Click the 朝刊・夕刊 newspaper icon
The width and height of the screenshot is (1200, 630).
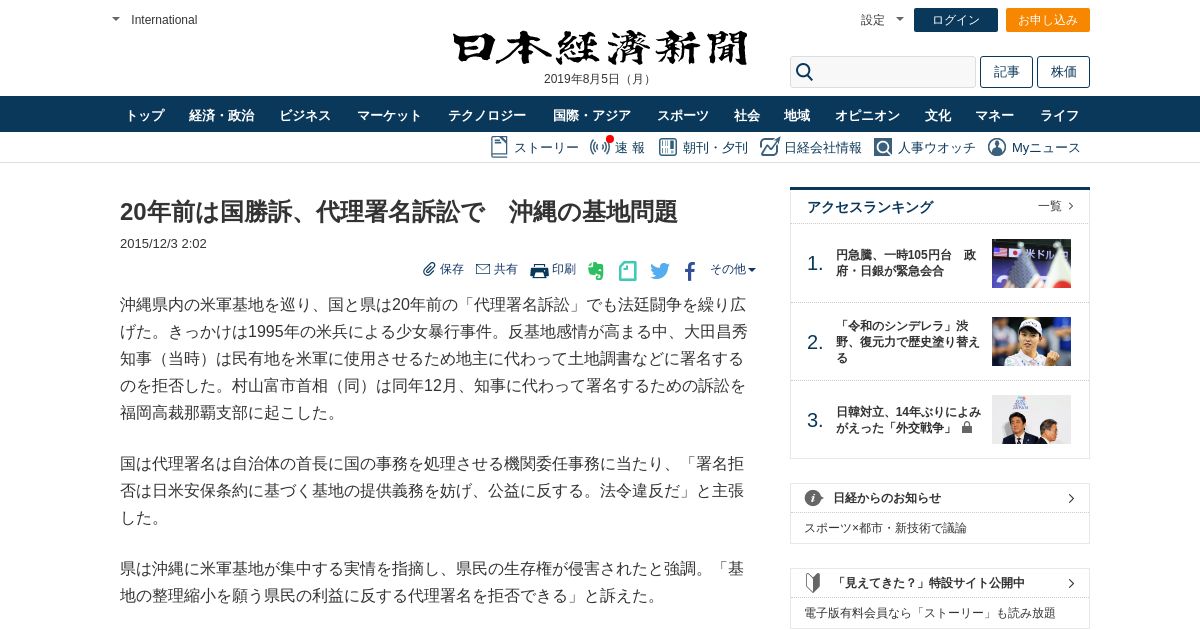668,147
